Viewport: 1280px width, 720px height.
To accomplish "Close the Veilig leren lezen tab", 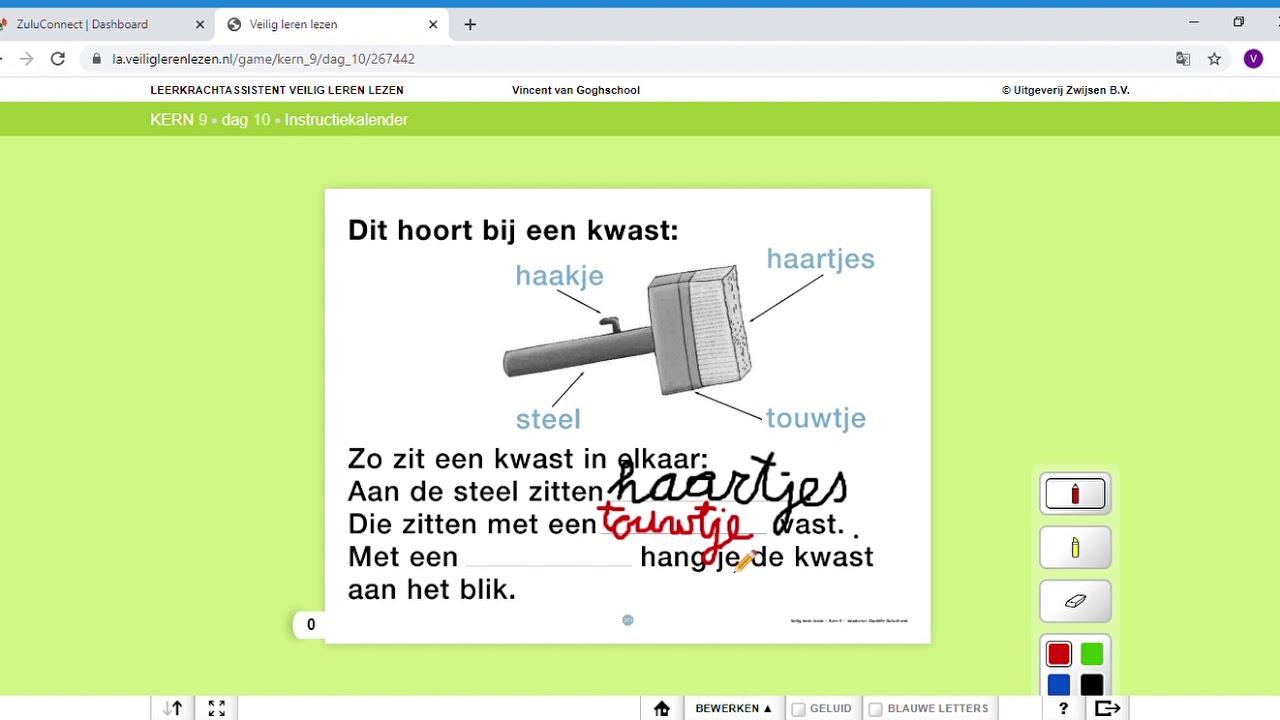I will coord(433,24).
